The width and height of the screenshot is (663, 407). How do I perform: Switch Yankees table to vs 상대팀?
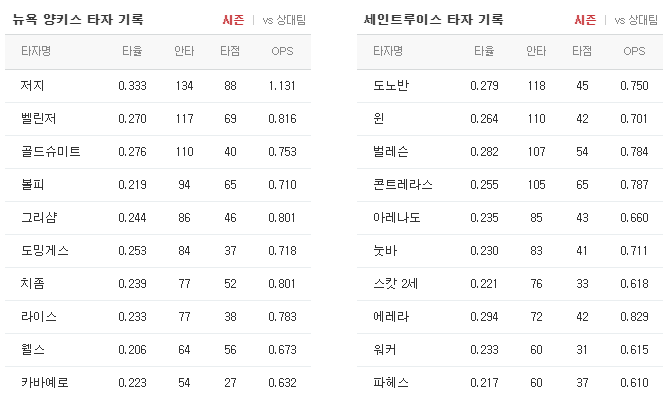coord(284,20)
